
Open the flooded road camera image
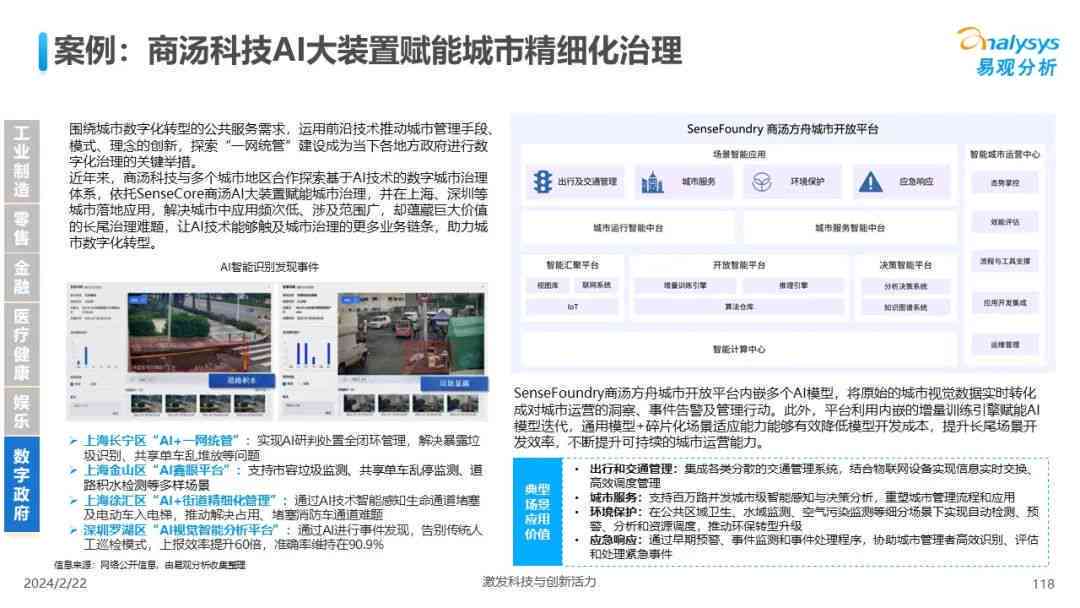coord(199,333)
